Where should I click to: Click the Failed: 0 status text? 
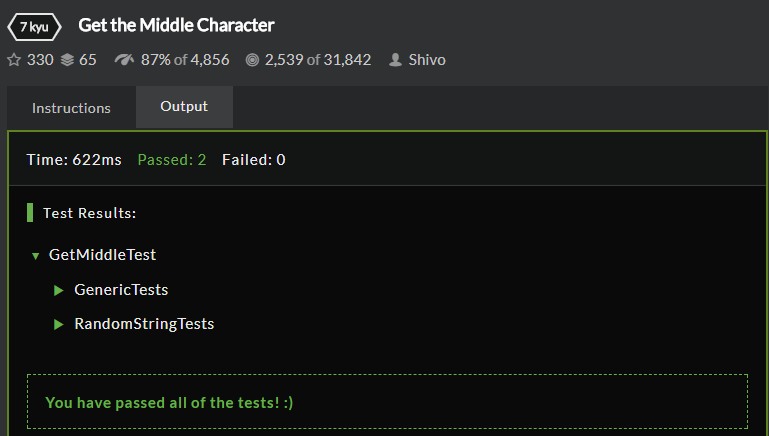pos(253,159)
